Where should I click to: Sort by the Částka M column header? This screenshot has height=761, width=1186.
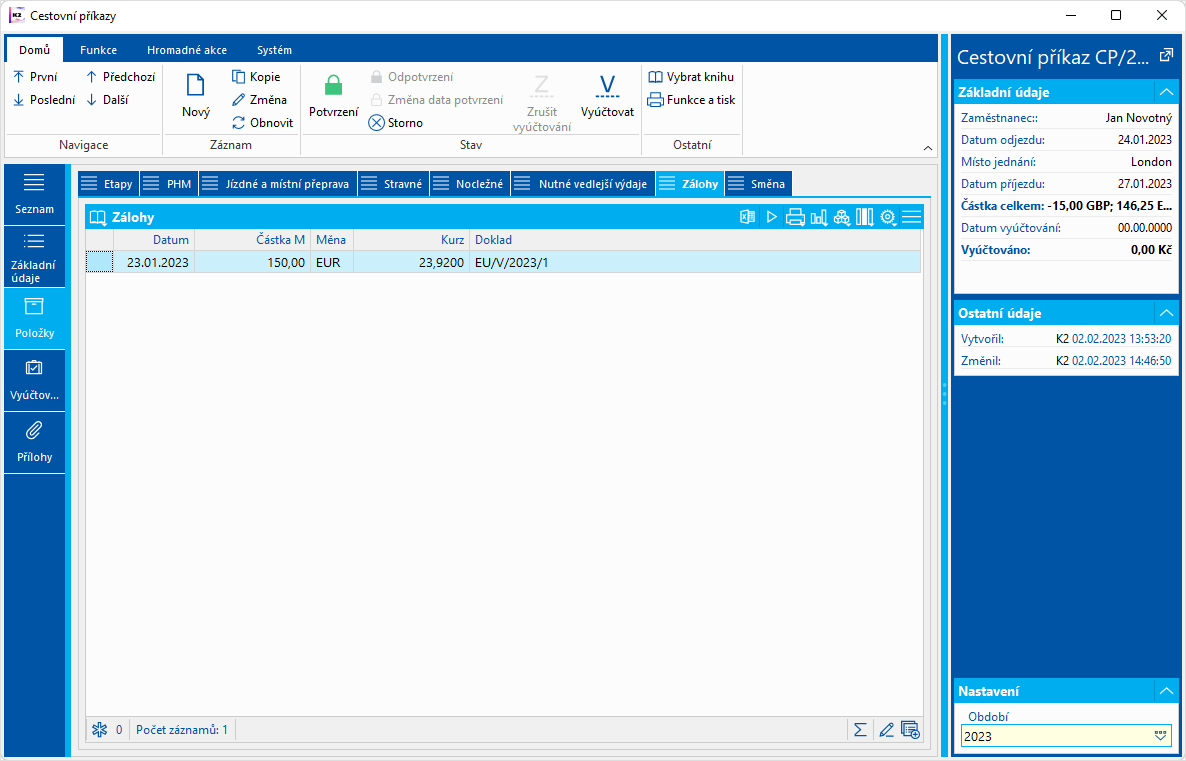coord(252,240)
